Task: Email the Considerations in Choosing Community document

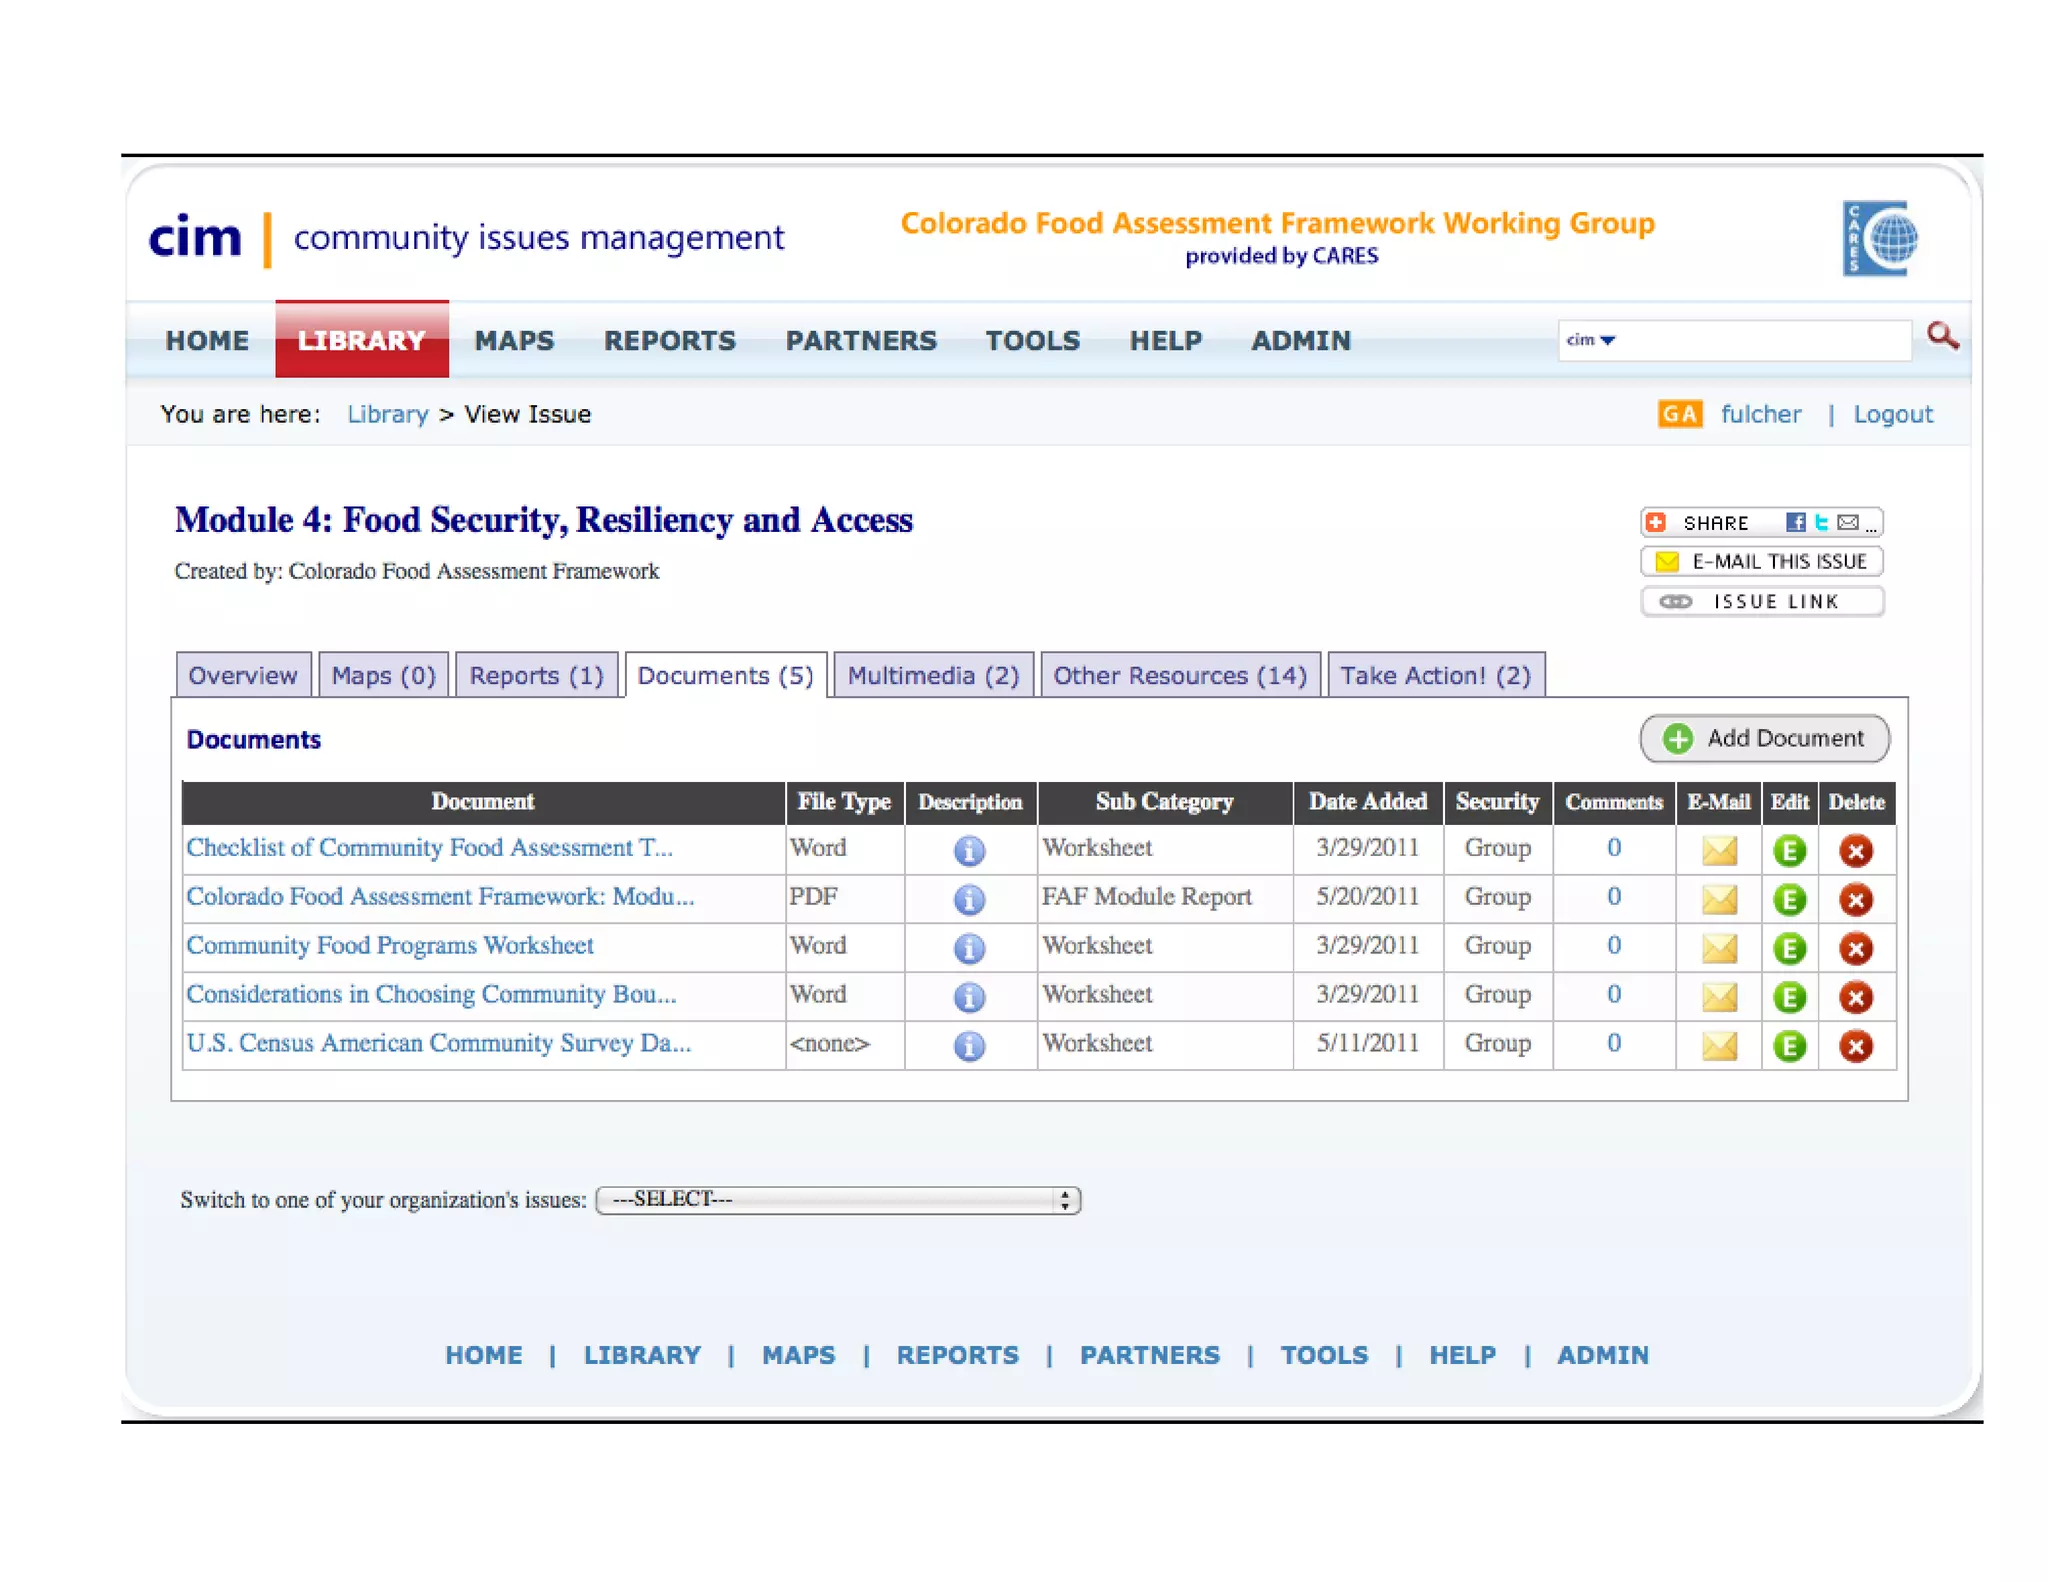Action: [1718, 997]
